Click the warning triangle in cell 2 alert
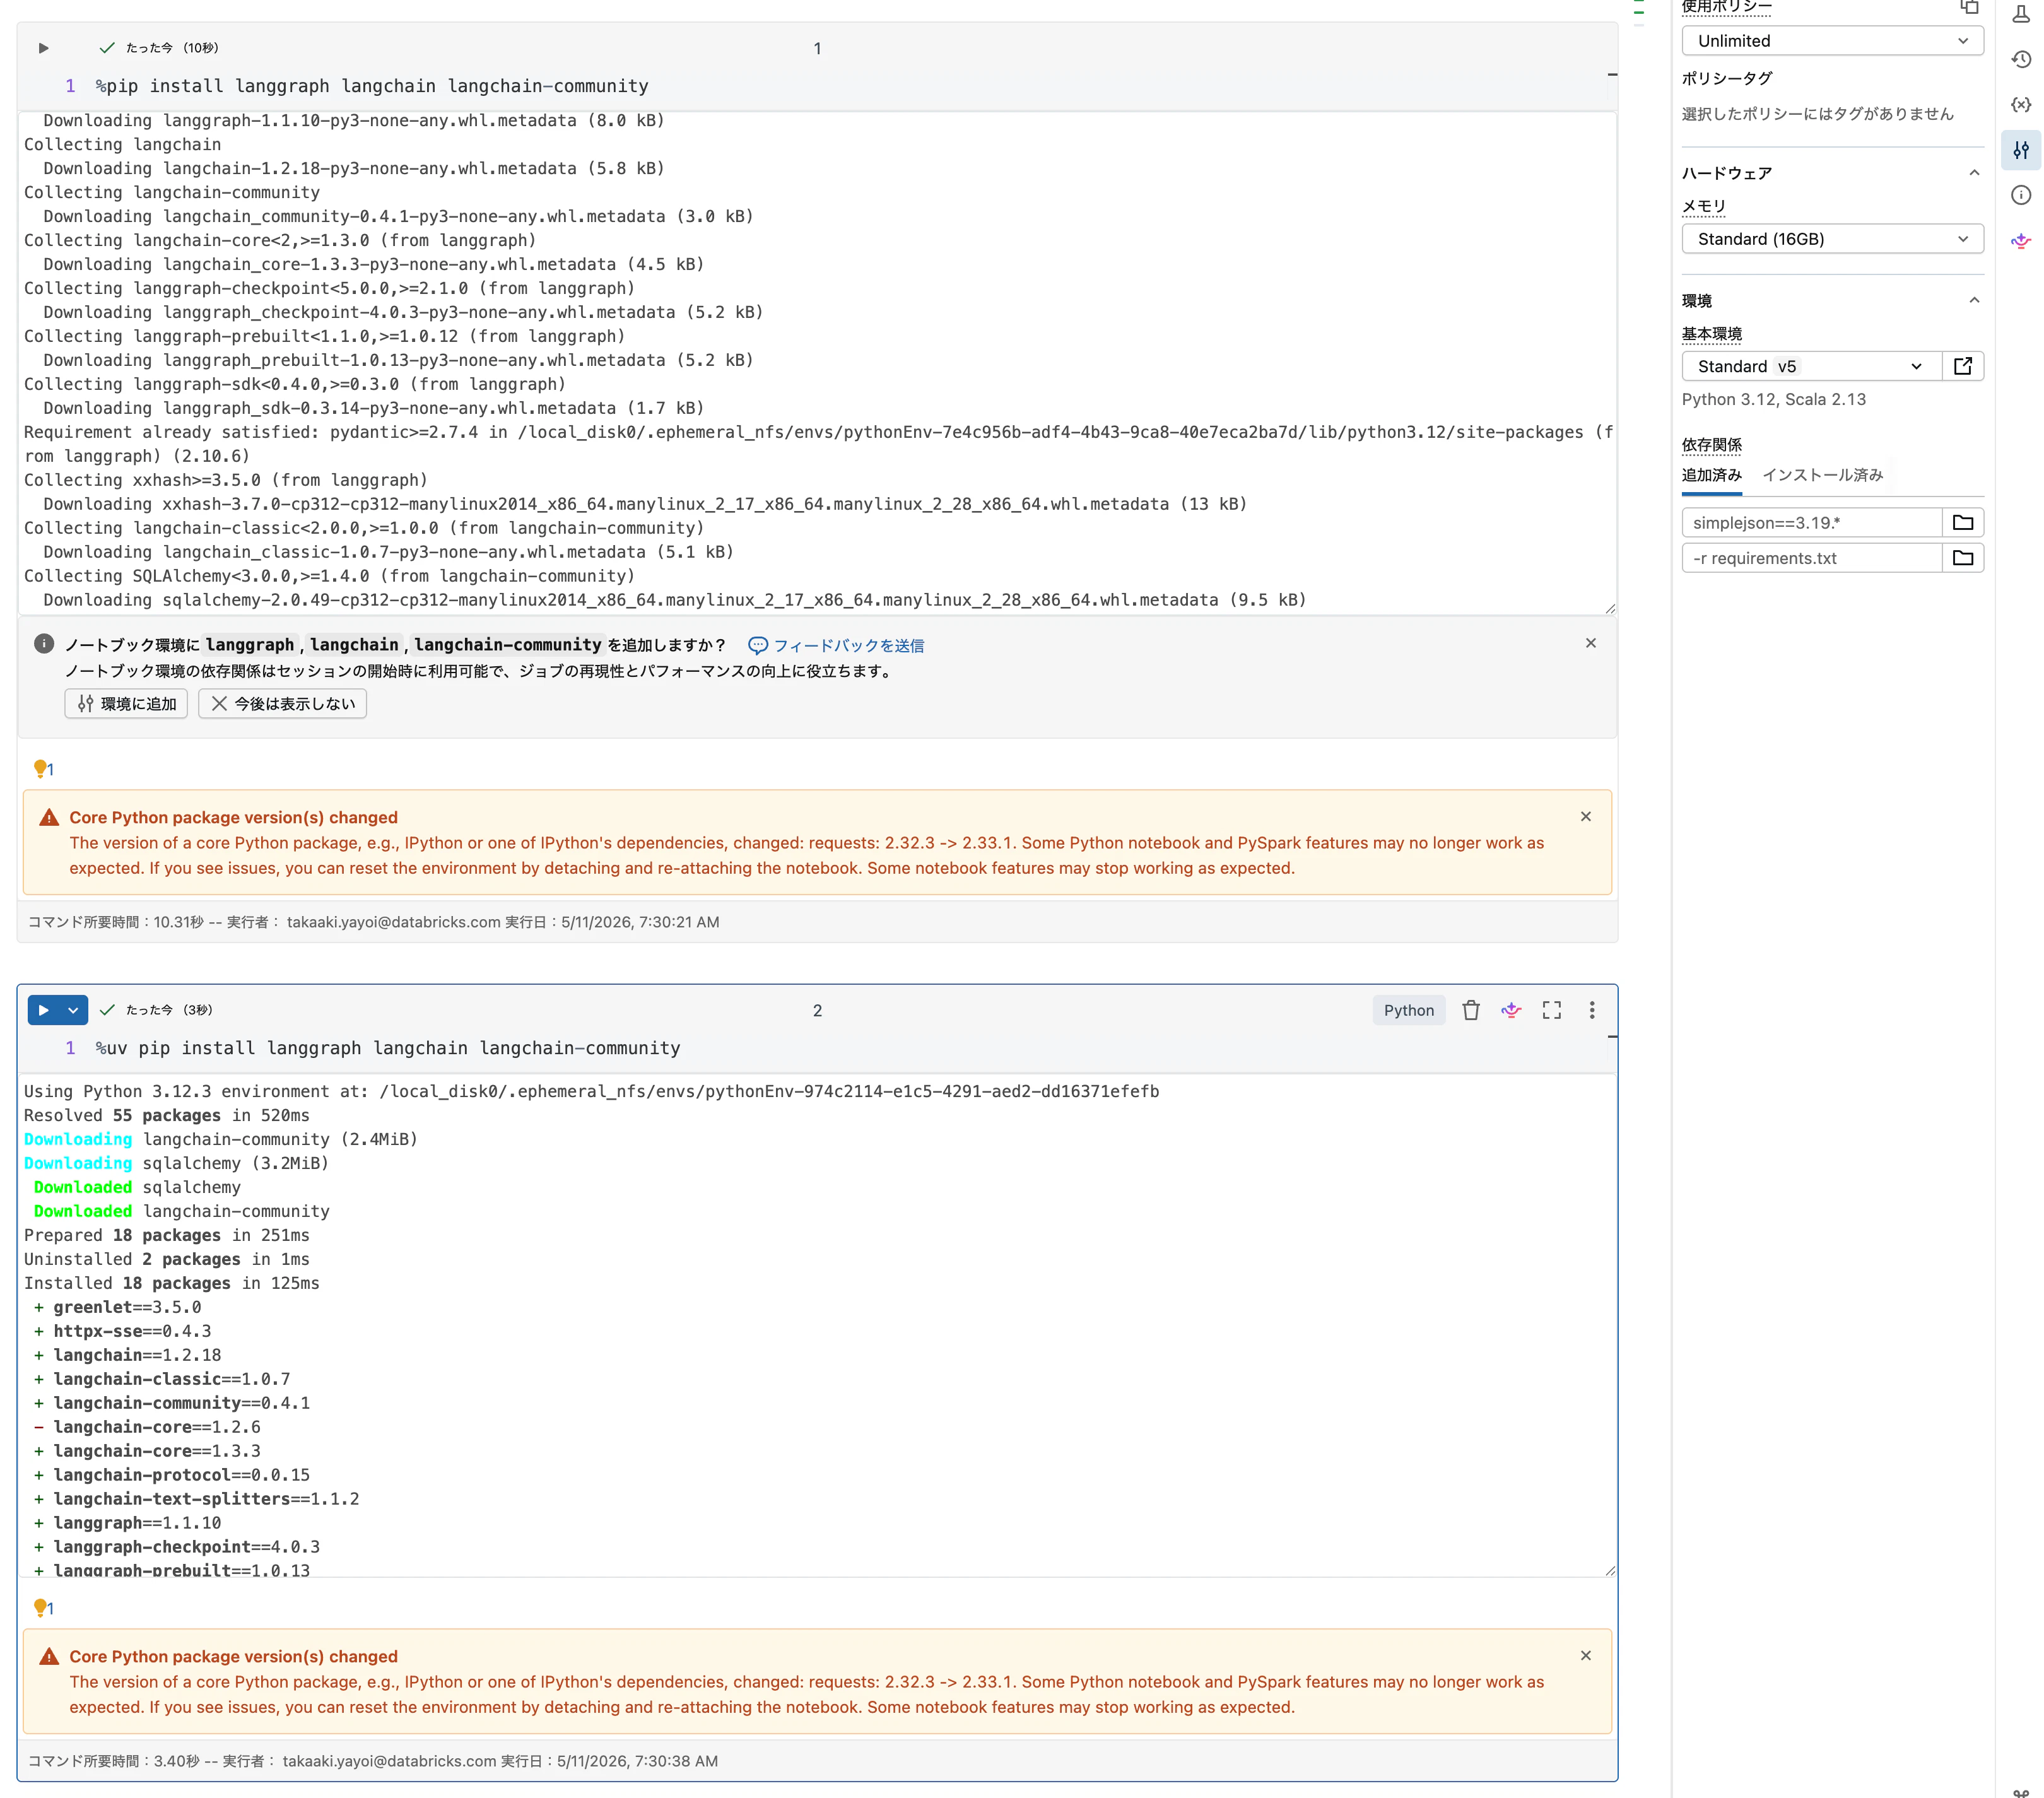The width and height of the screenshot is (2044, 1798). coord(49,1657)
